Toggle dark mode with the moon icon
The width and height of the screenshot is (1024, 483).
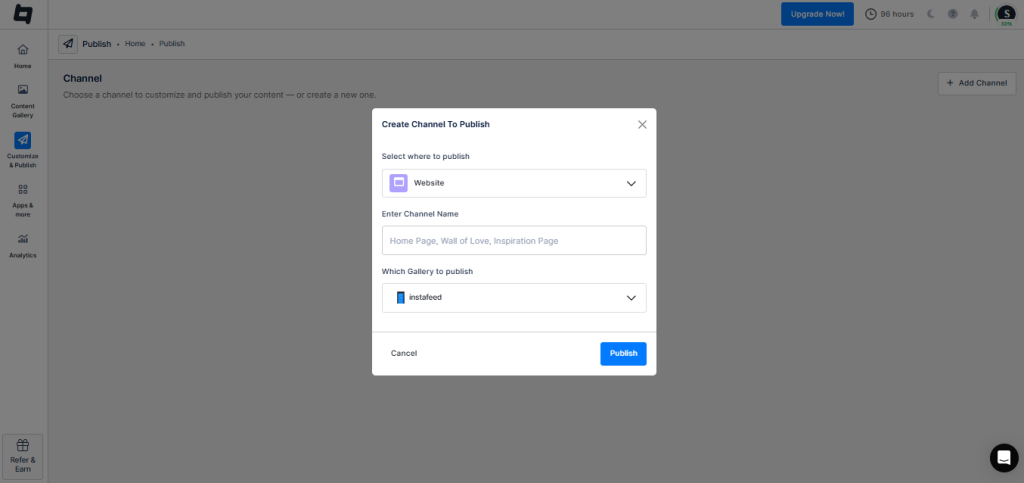point(930,14)
